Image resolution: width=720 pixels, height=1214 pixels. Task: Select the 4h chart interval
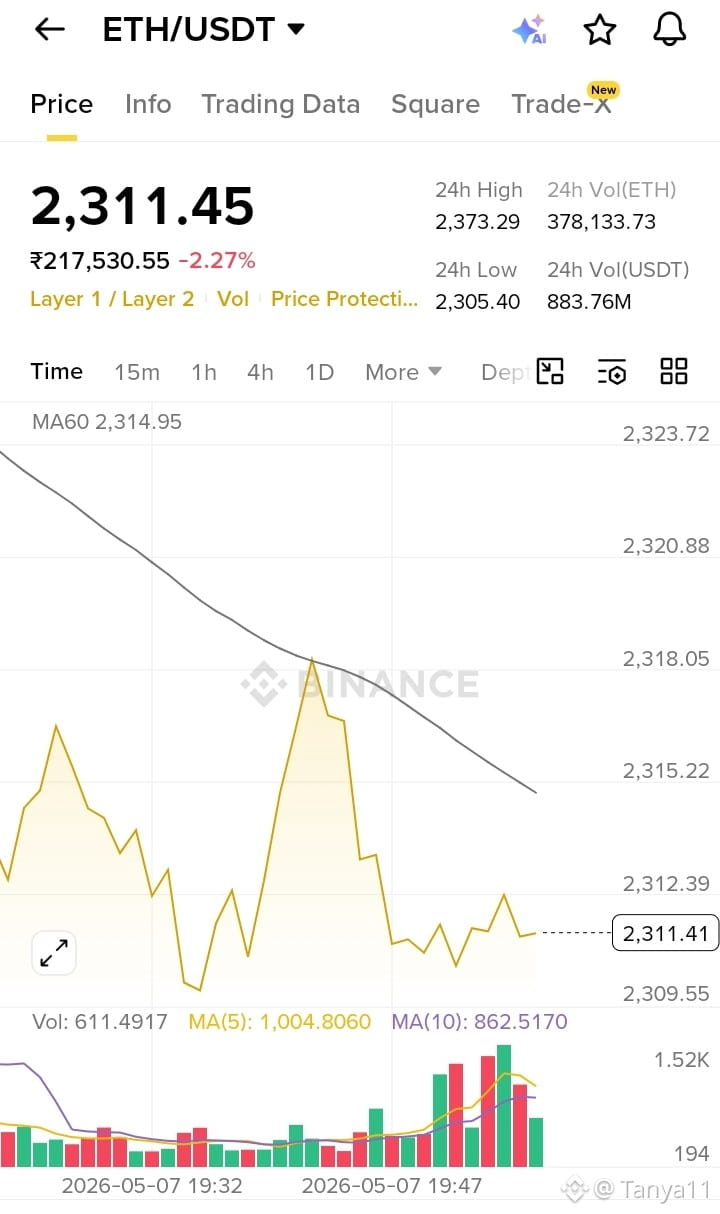point(260,372)
